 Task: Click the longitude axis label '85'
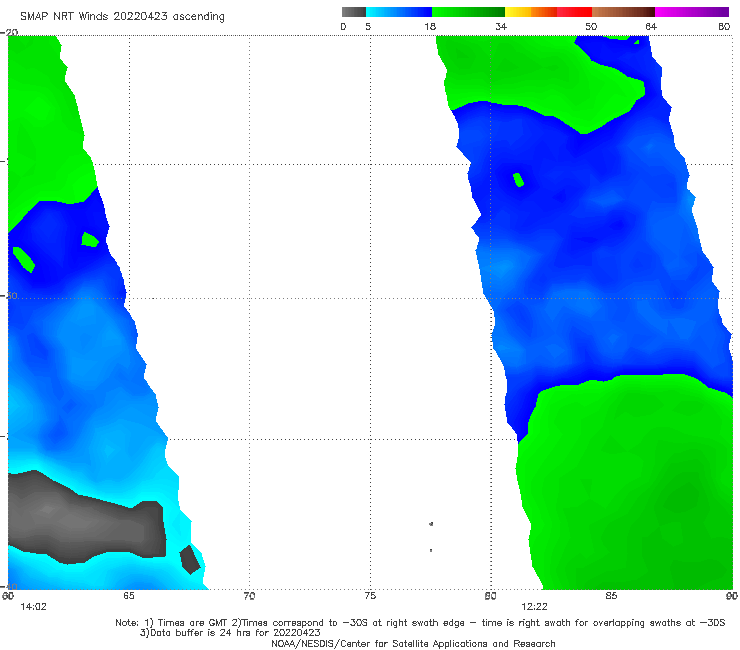tap(611, 596)
